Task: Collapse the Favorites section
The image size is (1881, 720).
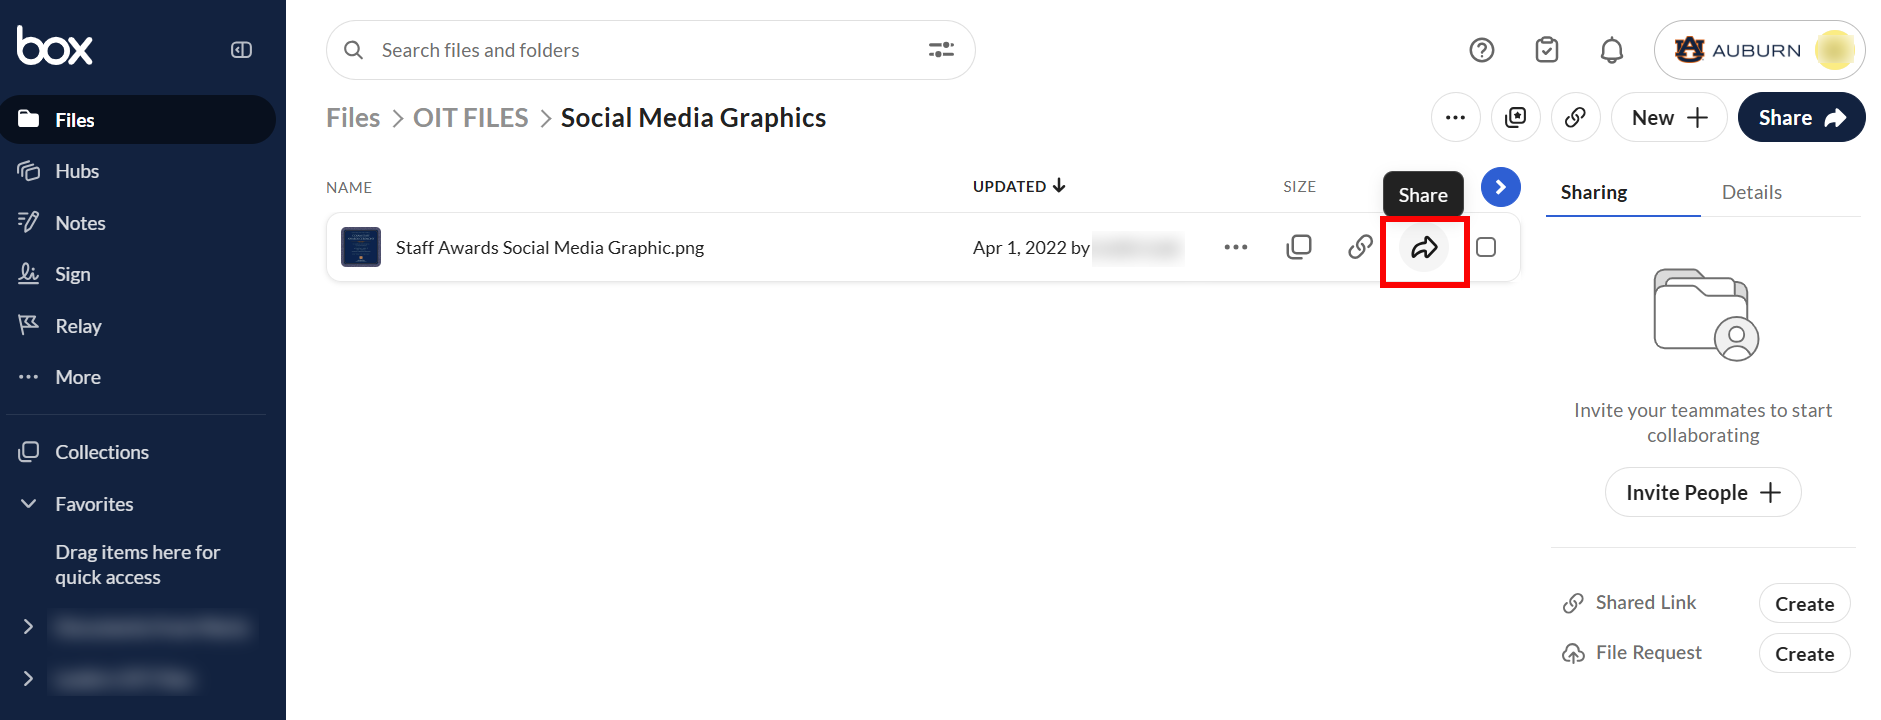Action: click(x=29, y=504)
